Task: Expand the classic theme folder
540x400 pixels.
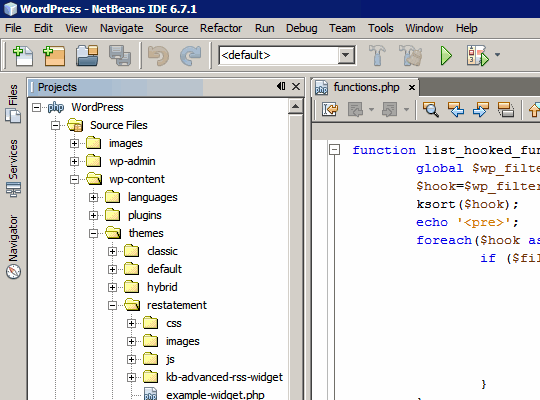Action: 112,252
